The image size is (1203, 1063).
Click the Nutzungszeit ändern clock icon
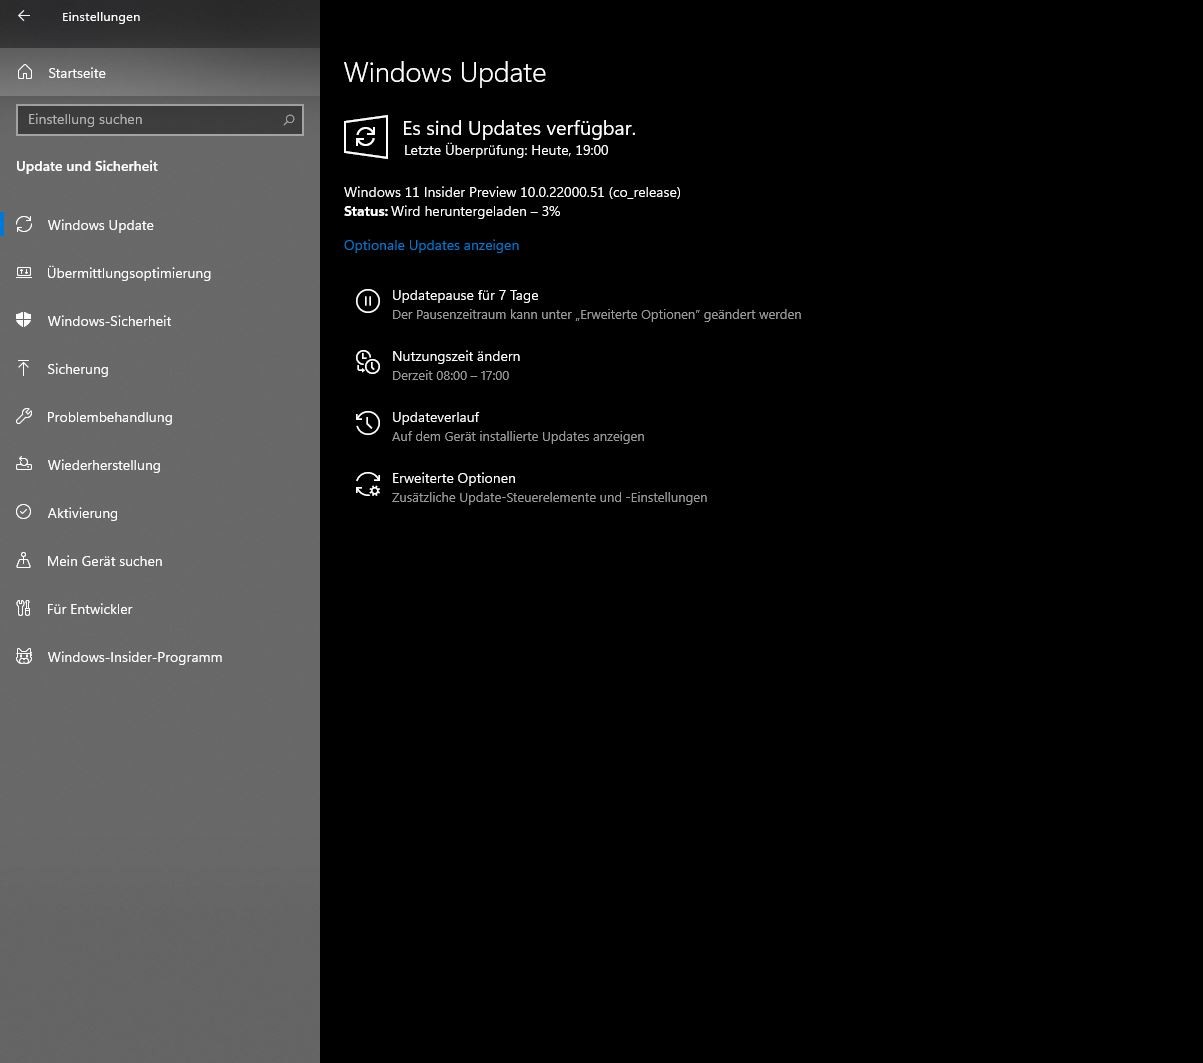[368, 362]
